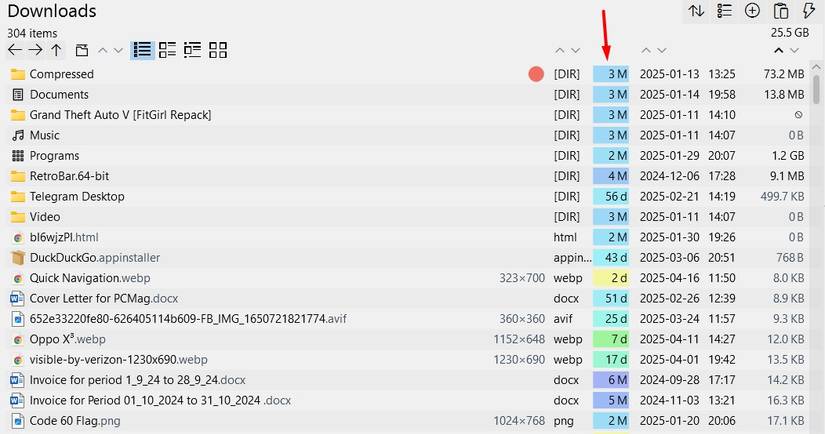
Task: Click the previous history chevron next to tab icon
Action: [x=103, y=51]
